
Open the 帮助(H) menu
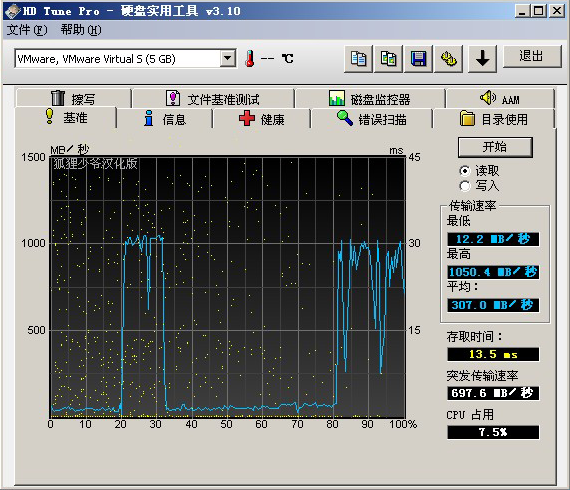pyautogui.click(x=81, y=30)
